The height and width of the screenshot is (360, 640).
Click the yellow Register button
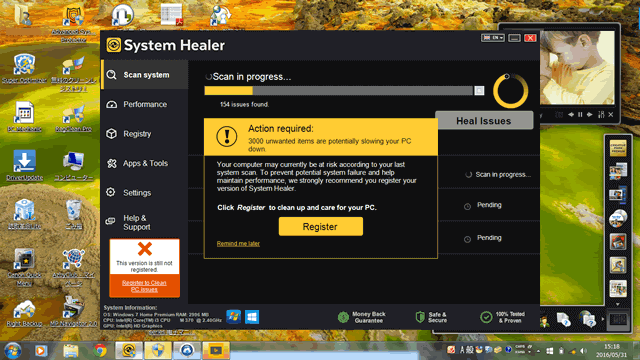pos(320,227)
